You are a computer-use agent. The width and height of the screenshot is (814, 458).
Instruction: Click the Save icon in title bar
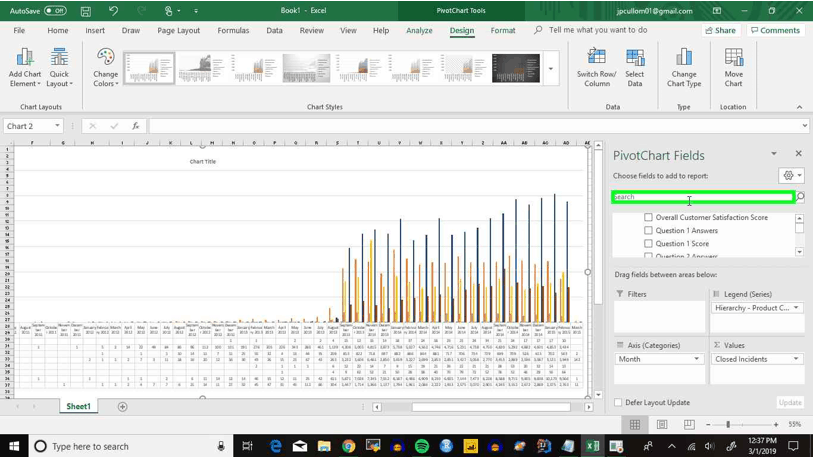pos(86,11)
